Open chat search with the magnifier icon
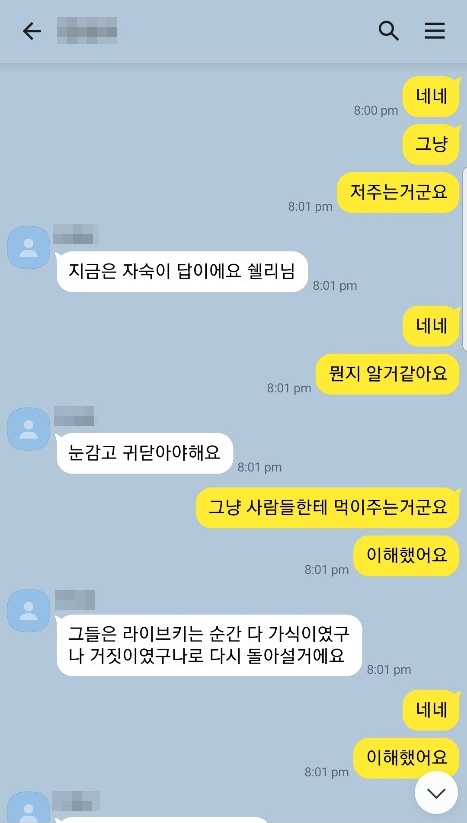 tap(388, 31)
